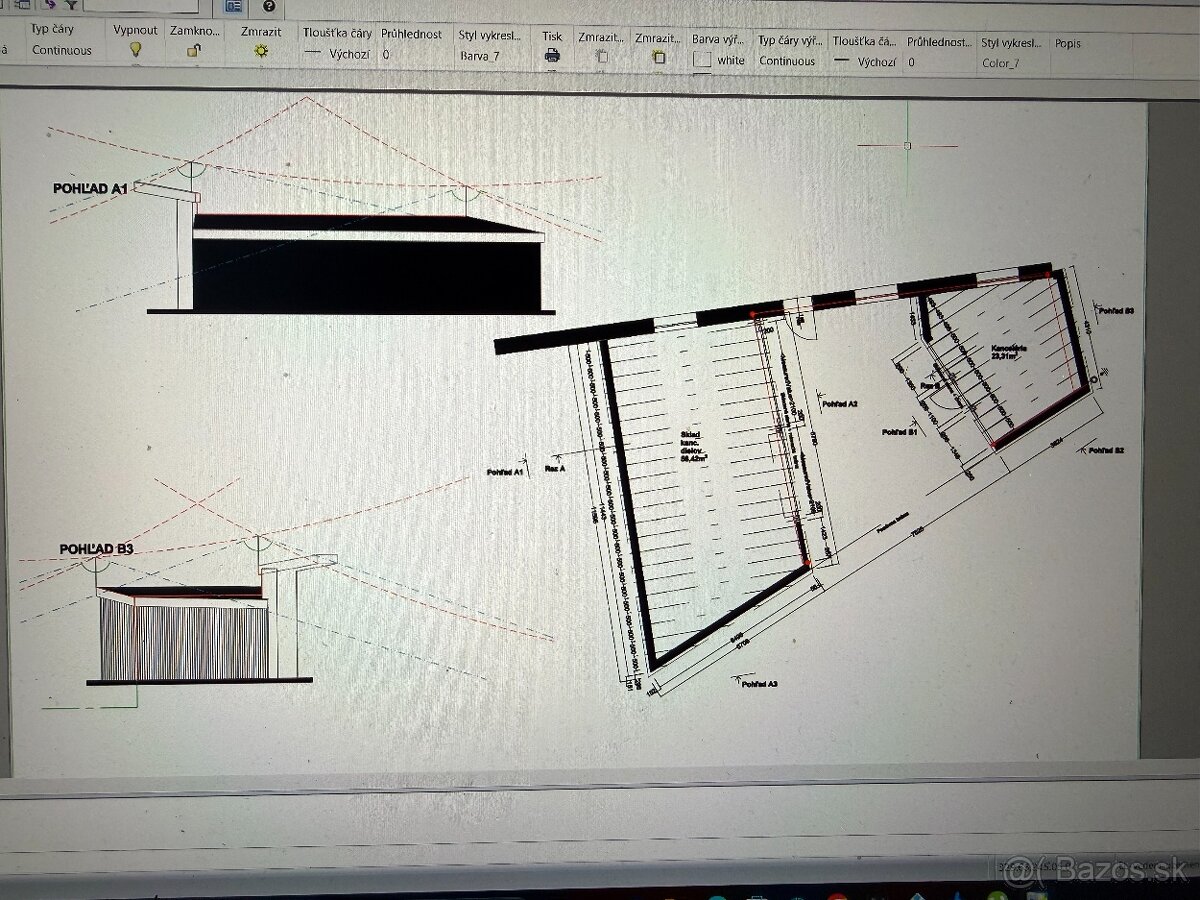The height and width of the screenshot is (900, 1200).
Task: Click the white viewport color swatch
Action: point(703,60)
